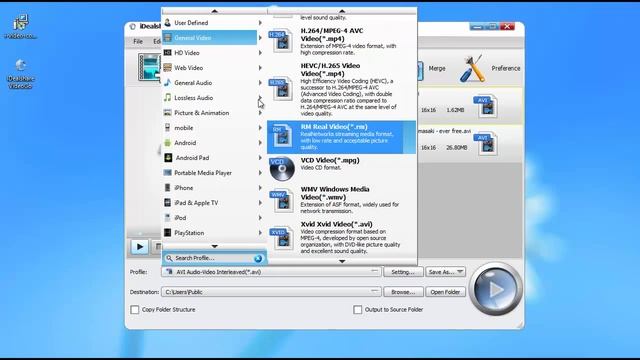640x360 pixels.
Task: Click the Browse... button
Action: 403,292
